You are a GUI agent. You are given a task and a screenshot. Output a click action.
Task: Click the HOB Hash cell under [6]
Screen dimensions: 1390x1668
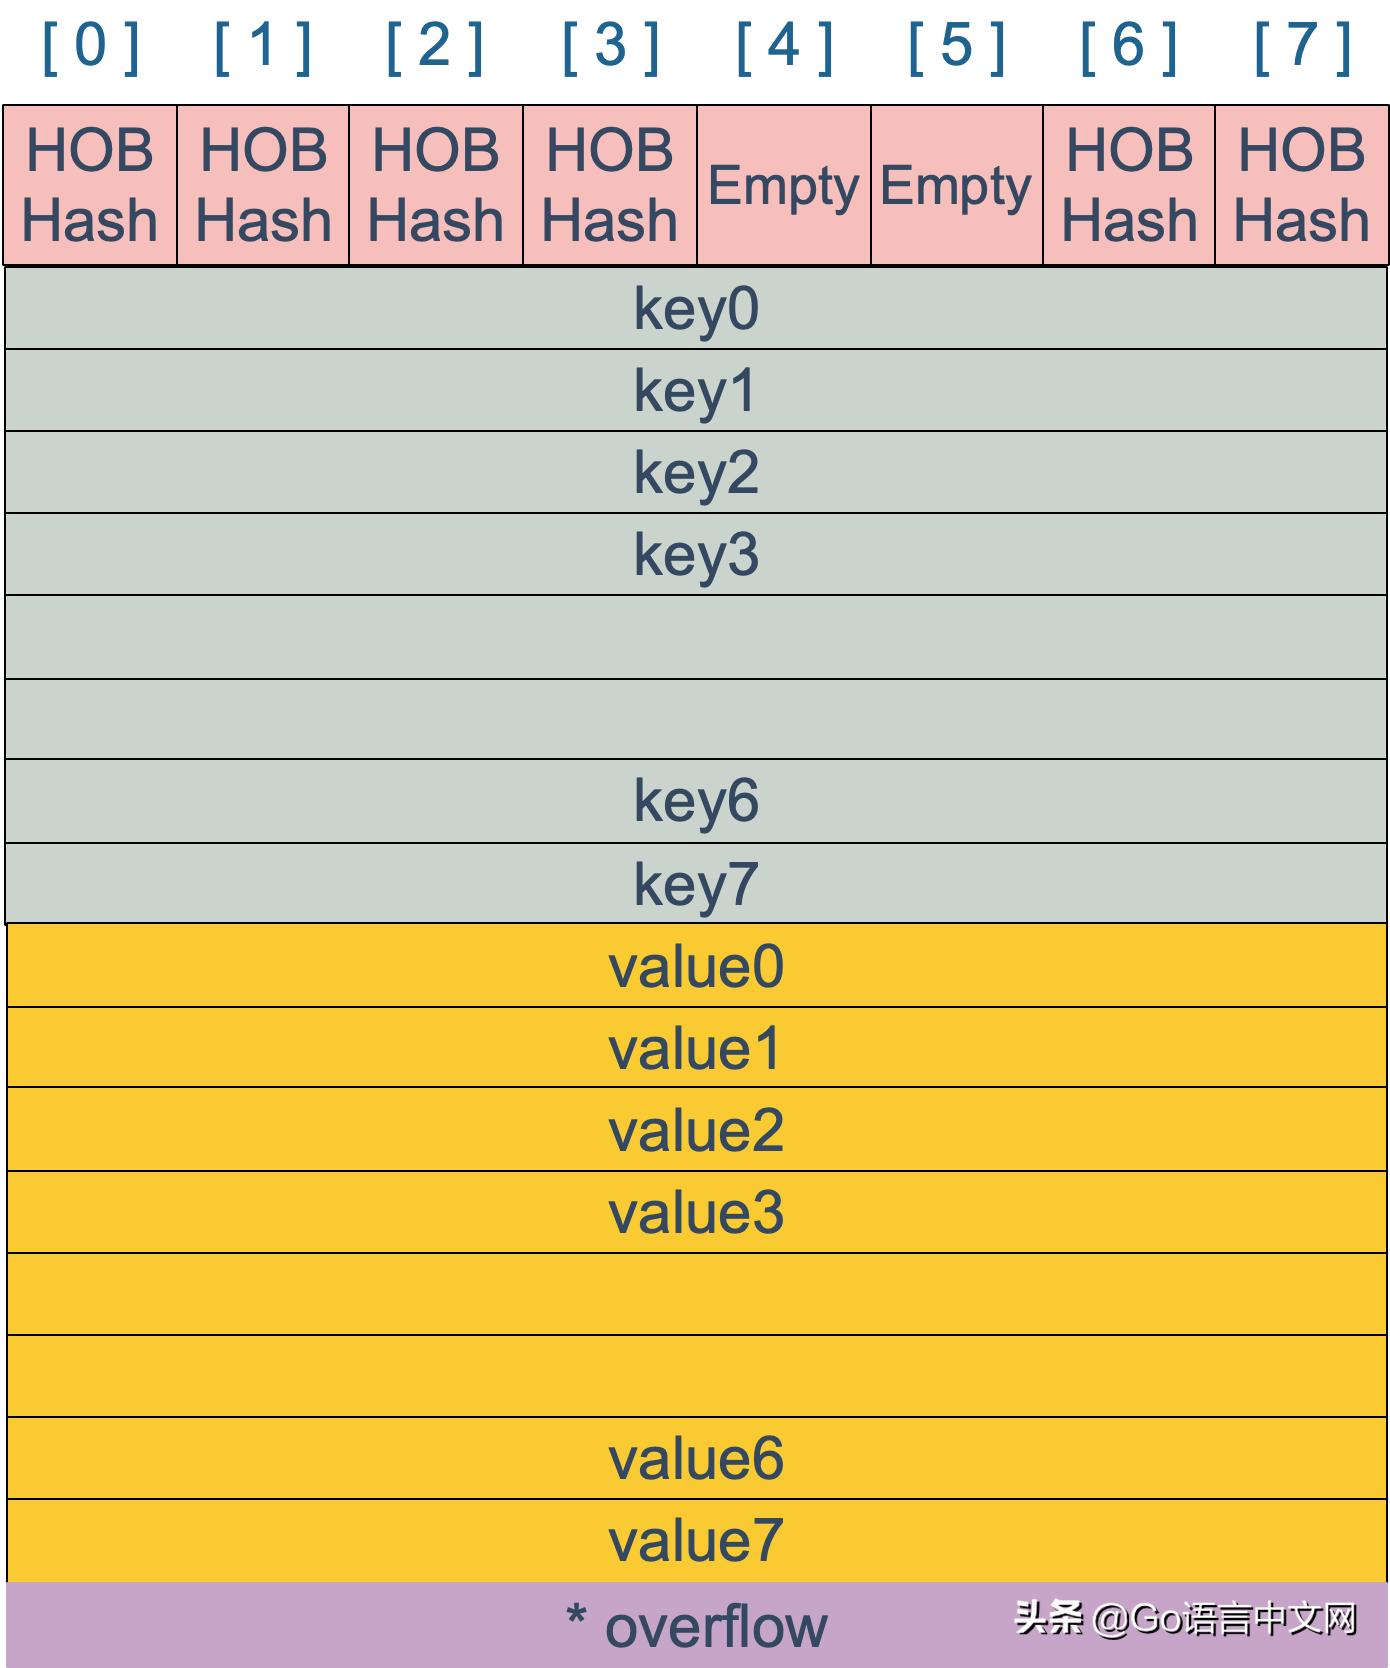tap(1129, 185)
